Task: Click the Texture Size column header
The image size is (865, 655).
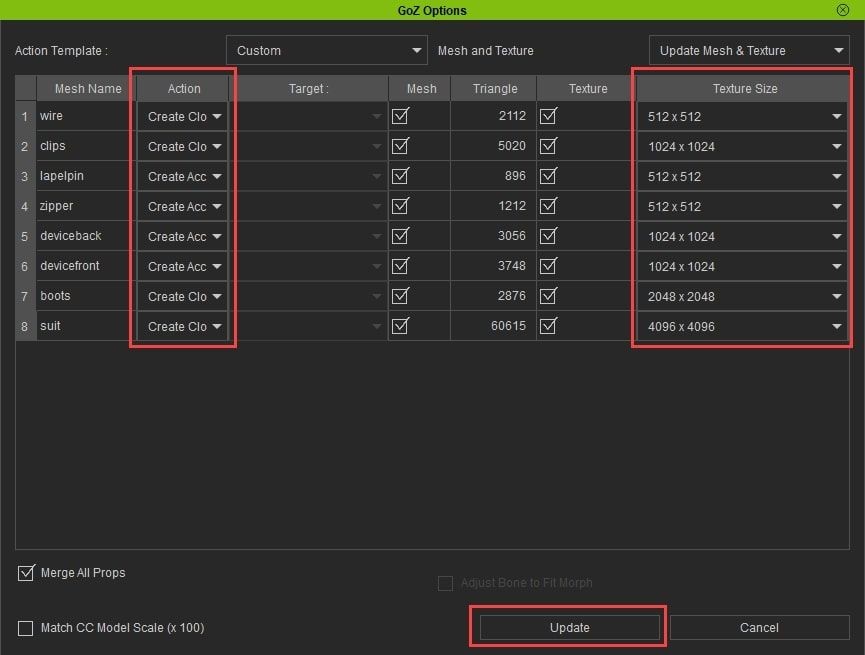Action: 744,89
